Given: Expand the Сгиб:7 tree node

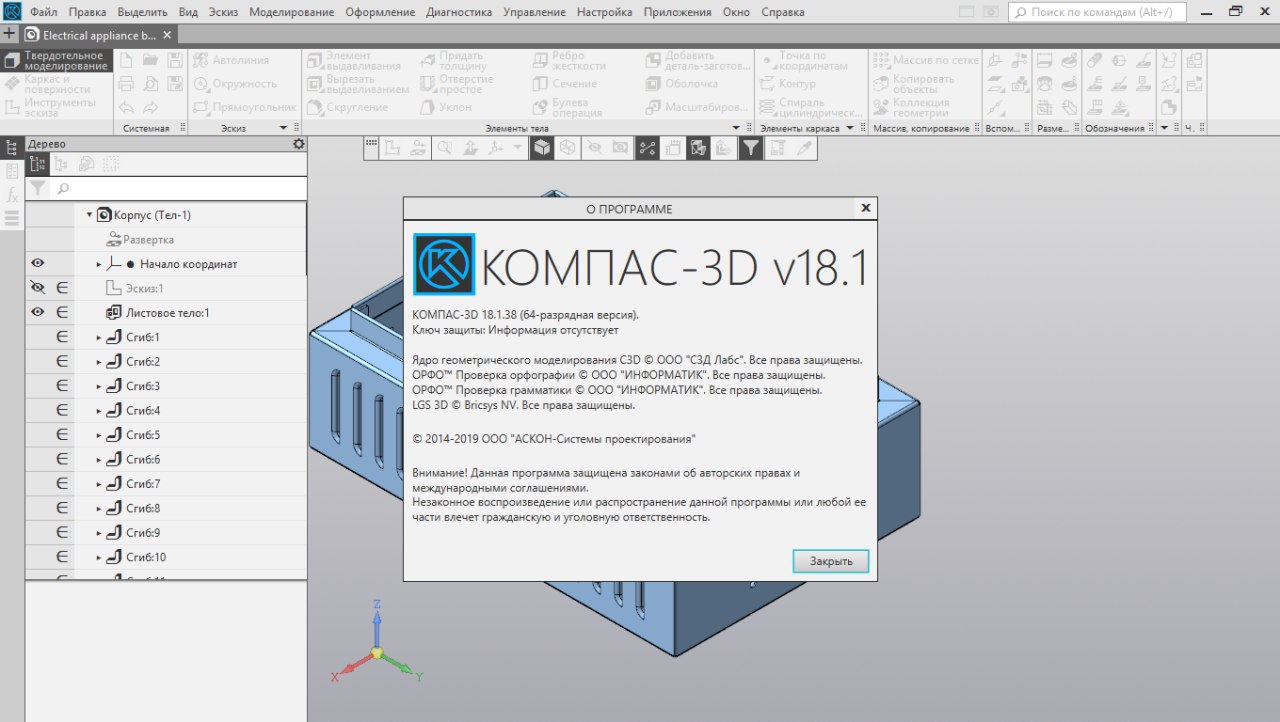Looking at the screenshot, I should pos(99,484).
